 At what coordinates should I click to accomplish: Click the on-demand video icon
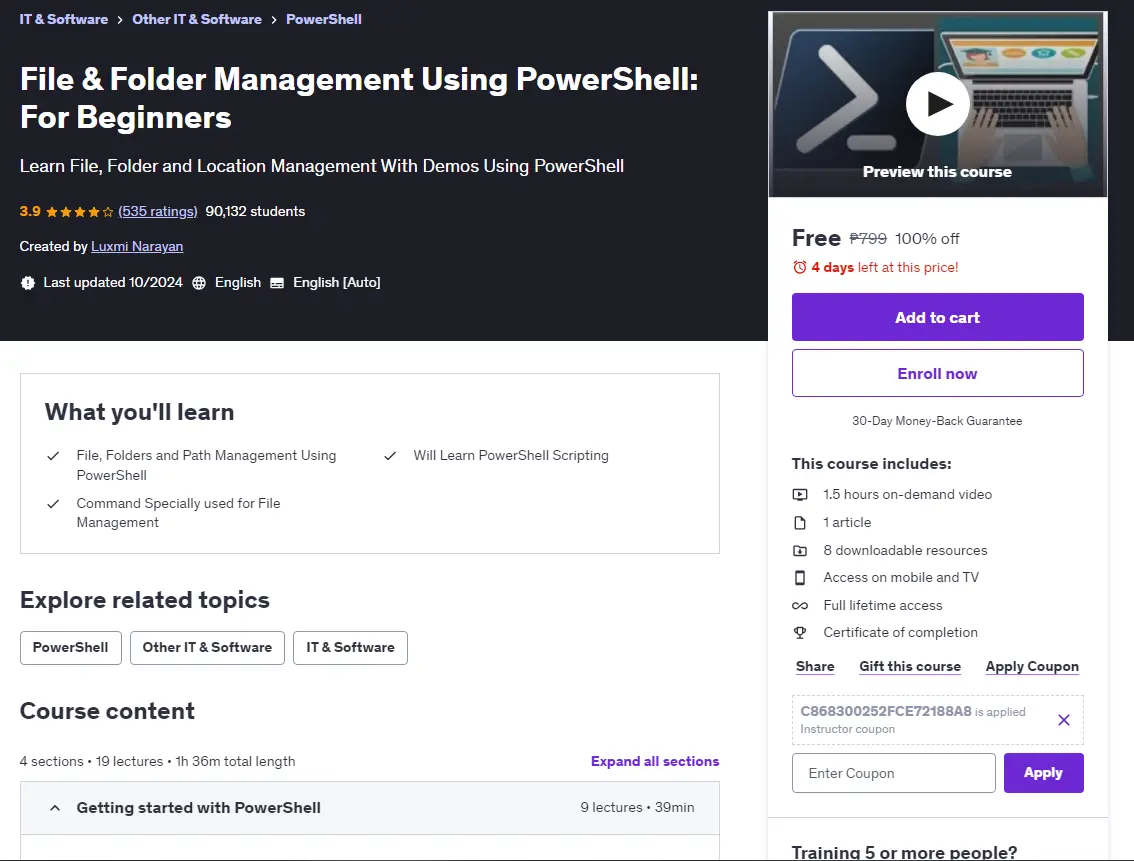tap(800, 494)
